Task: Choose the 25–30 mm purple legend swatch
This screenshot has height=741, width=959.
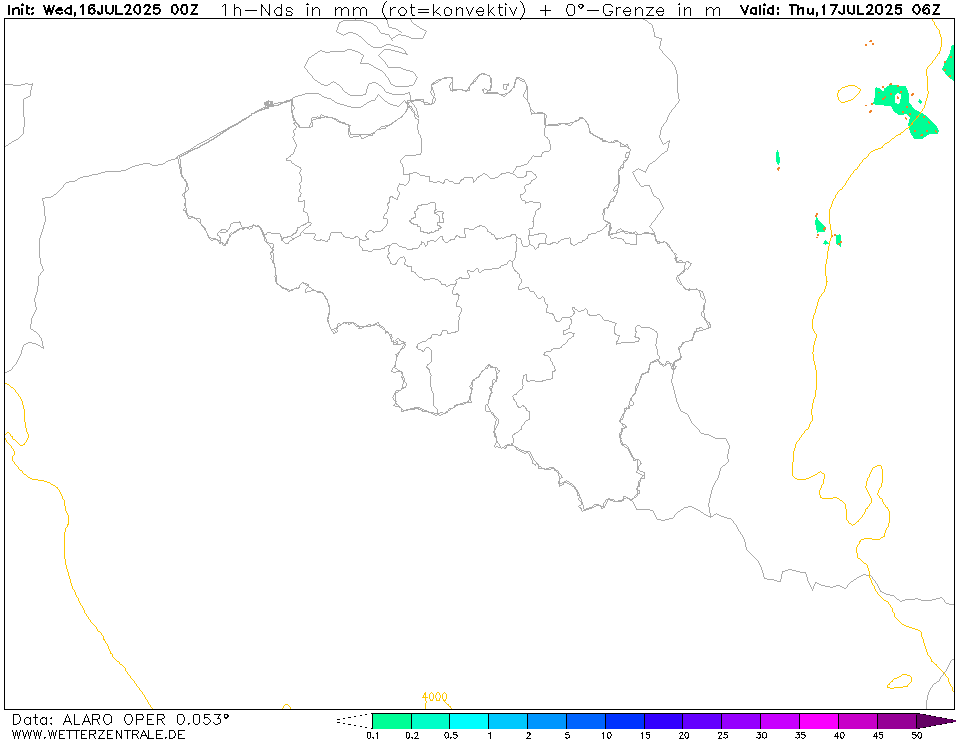Action: click(741, 721)
